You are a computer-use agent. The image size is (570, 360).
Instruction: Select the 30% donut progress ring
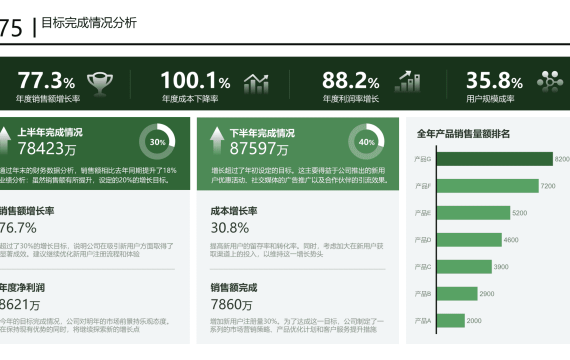(157, 141)
